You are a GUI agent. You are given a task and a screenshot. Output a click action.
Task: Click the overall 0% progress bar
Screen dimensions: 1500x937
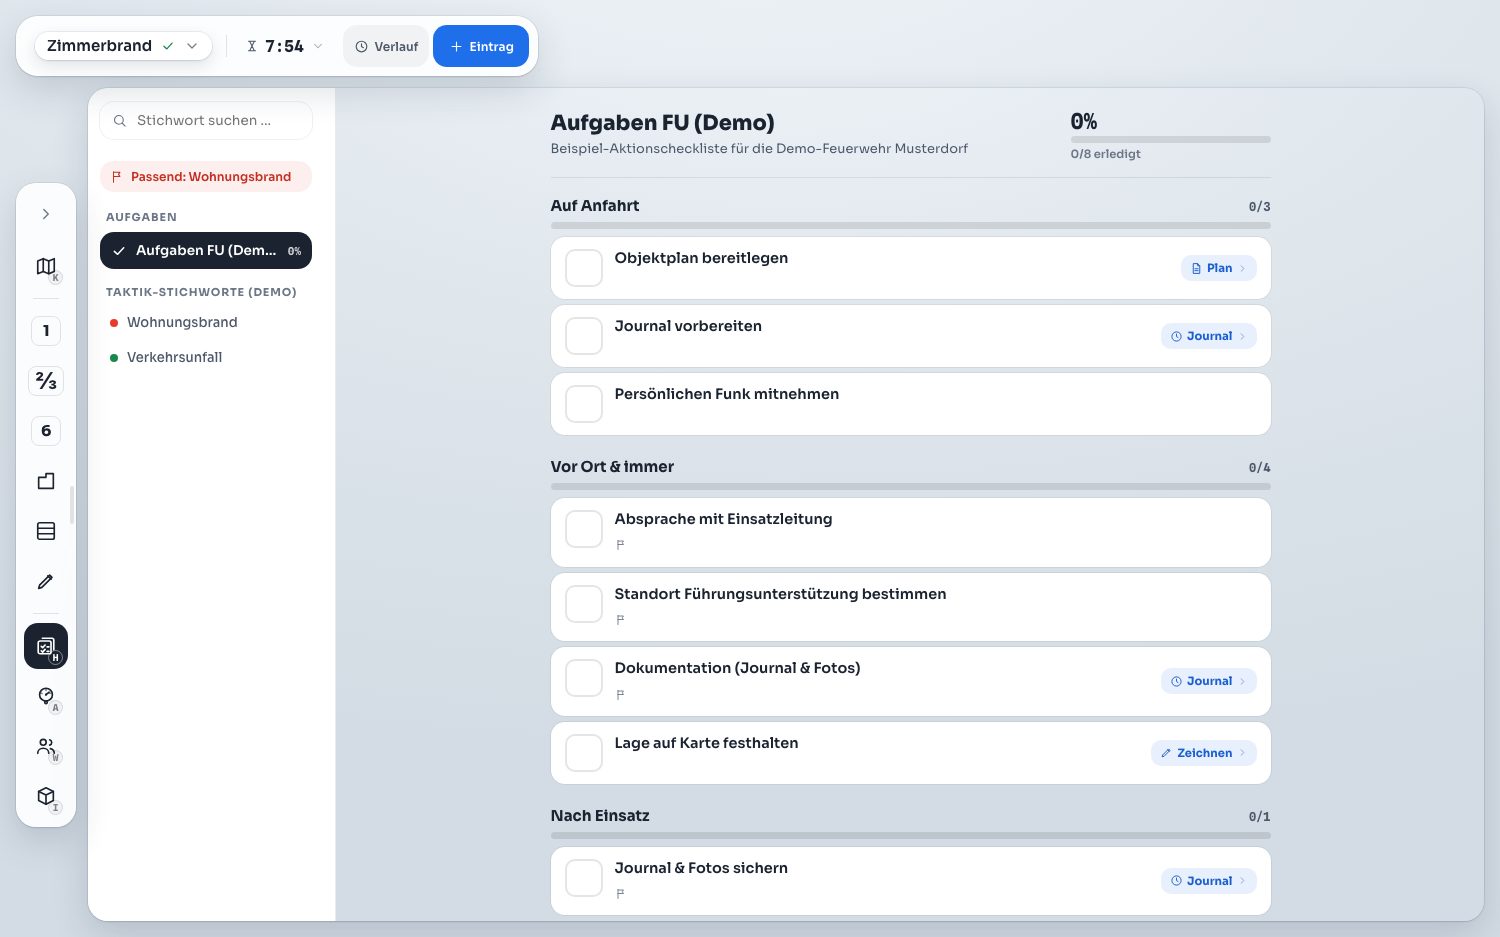point(1170,139)
